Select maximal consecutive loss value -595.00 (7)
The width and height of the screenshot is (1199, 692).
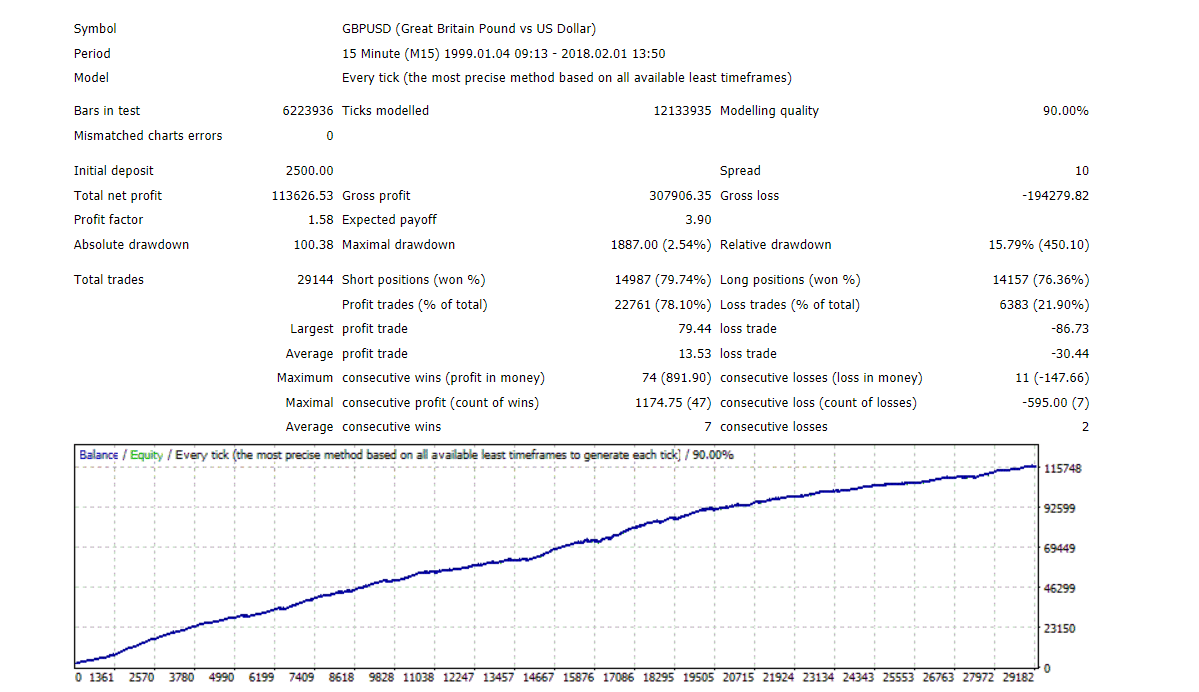pos(1055,403)
